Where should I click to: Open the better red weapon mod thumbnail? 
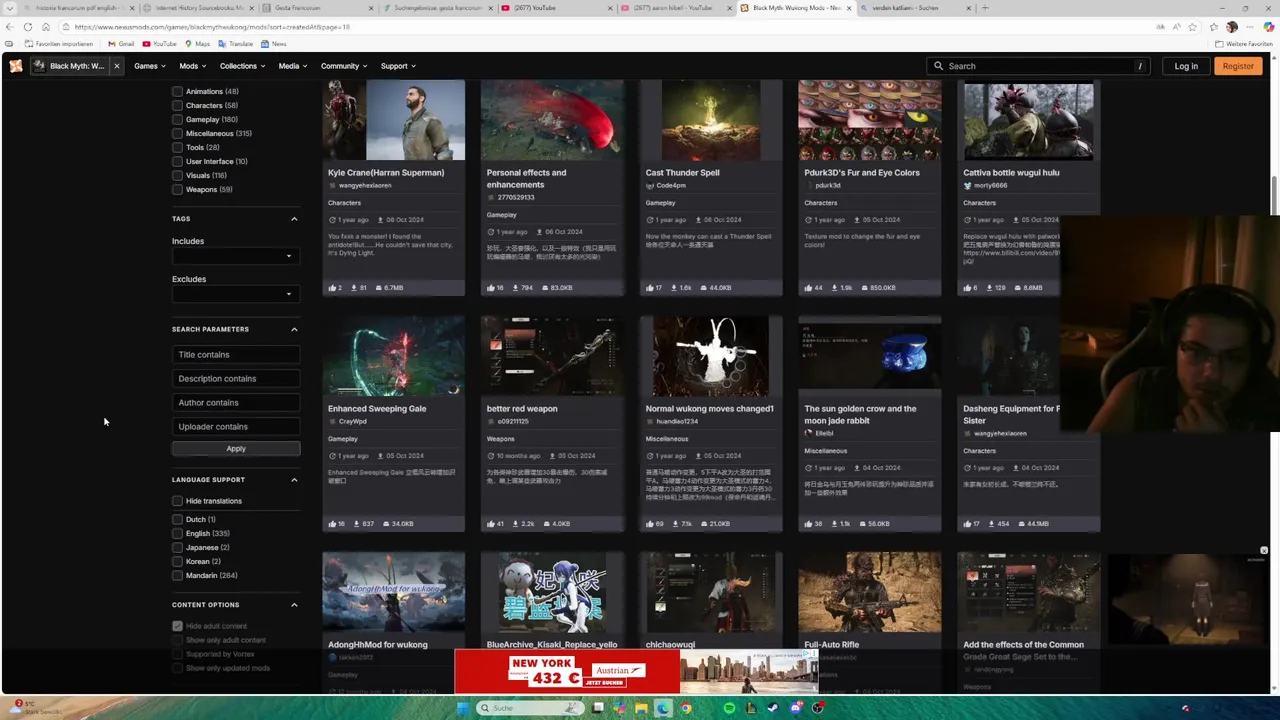tap(552, 356)
